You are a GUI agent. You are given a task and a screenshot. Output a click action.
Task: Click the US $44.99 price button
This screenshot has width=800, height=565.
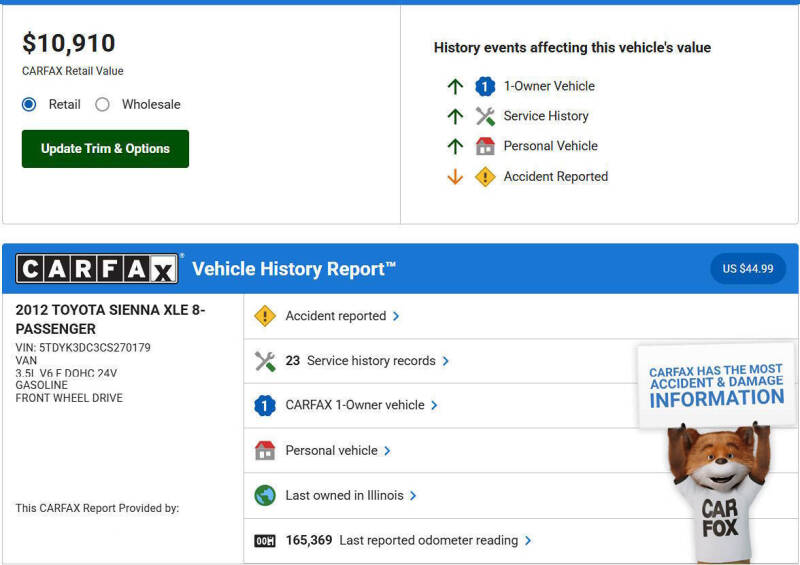click(x=748, y=269)
